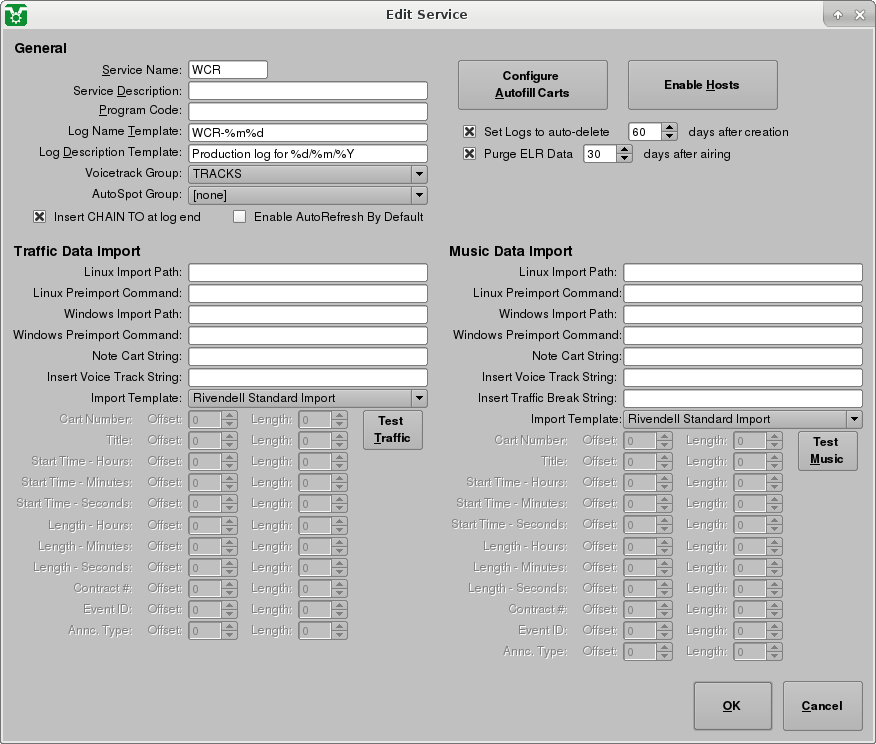Dismiss dialog via Cancel
Screen dimensions: 876x744
coord(822,705)
